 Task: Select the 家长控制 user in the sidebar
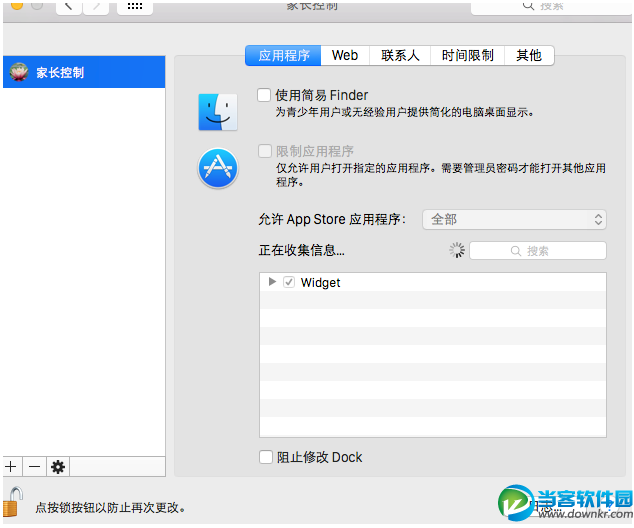84,72
